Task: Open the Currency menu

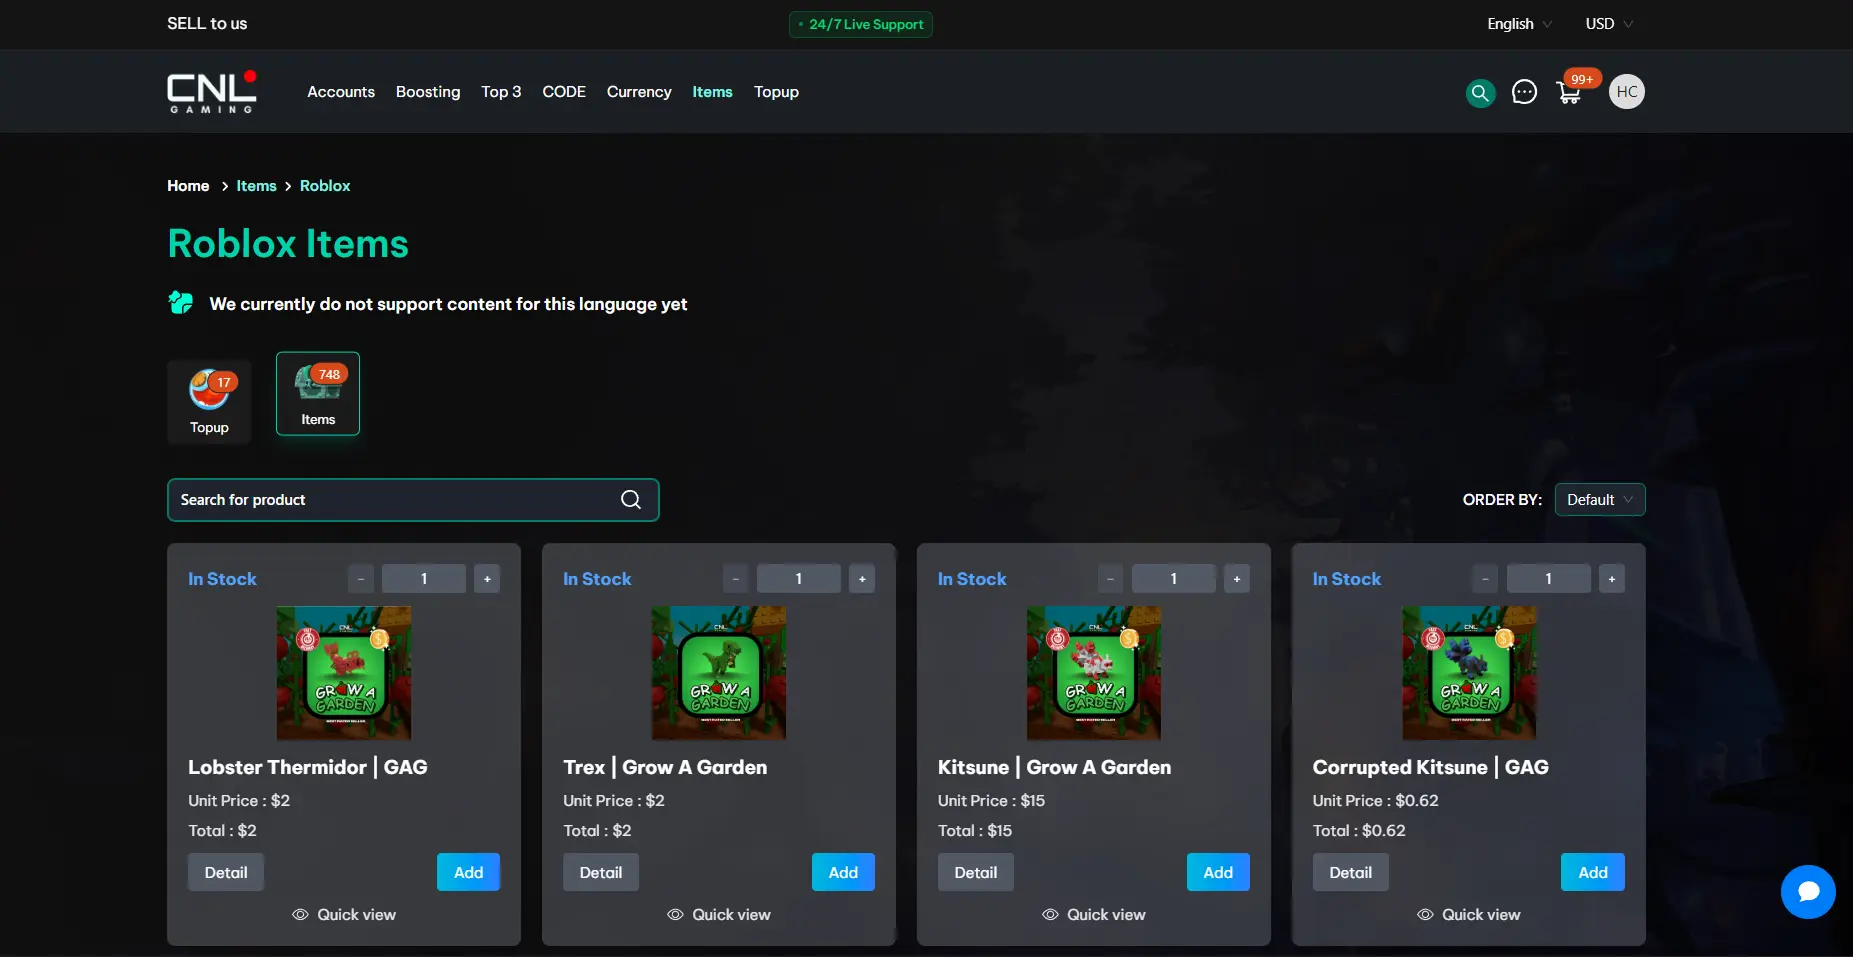Action: [x=639, y=92]
